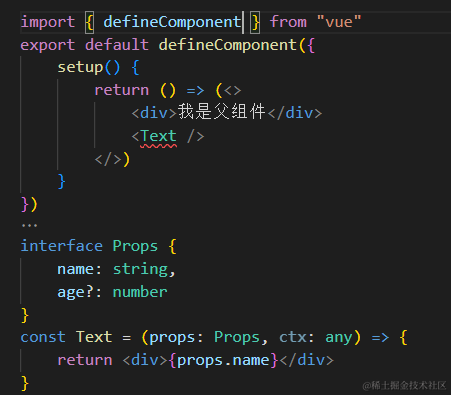The height and width of the screenshot is (395, 451).
Task: Click the 'string' type annotation
Action: (x=140, y=269)
